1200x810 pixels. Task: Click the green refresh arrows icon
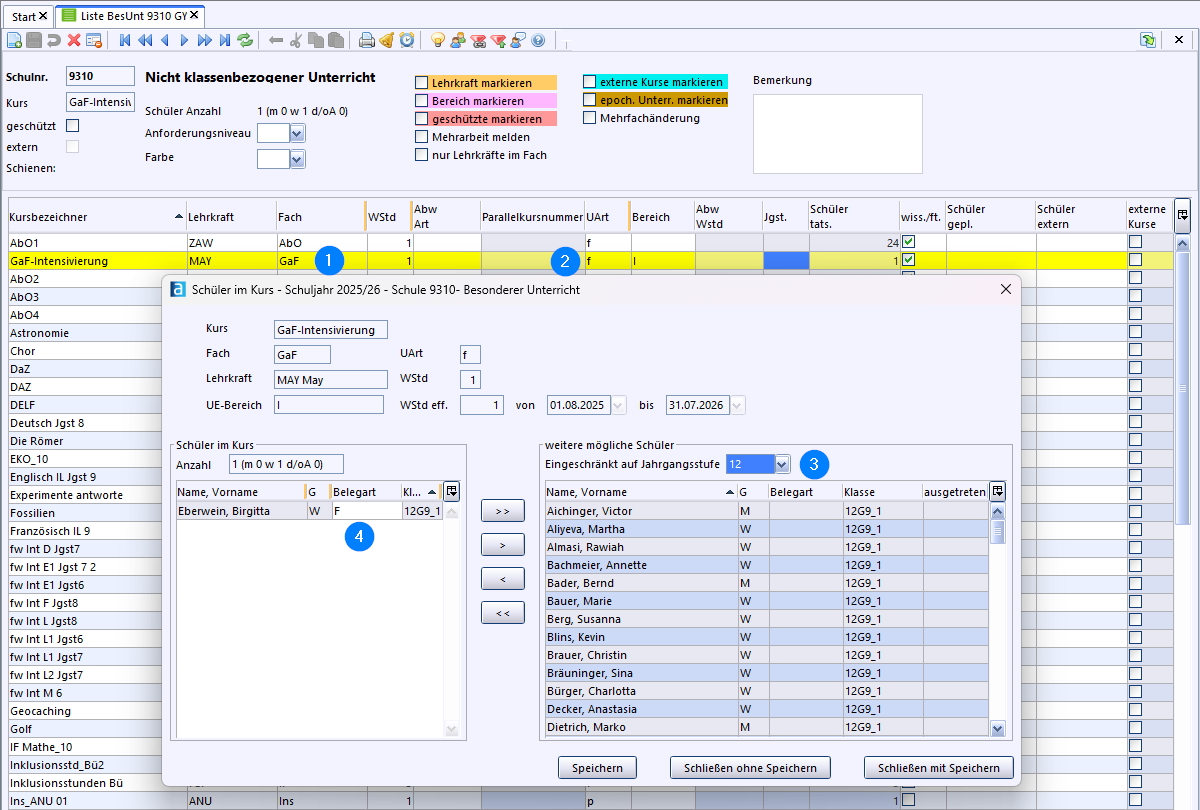click(x=245, y=40)
